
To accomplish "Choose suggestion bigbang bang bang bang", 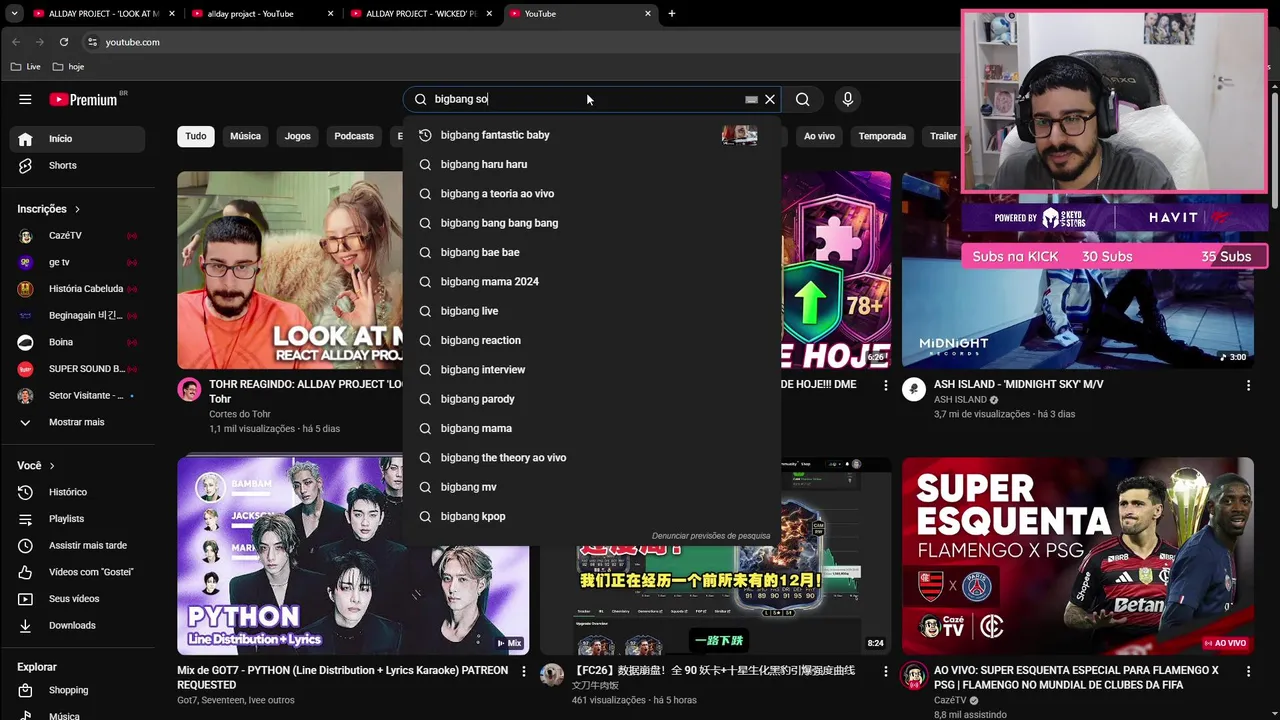I will [591, 223].
